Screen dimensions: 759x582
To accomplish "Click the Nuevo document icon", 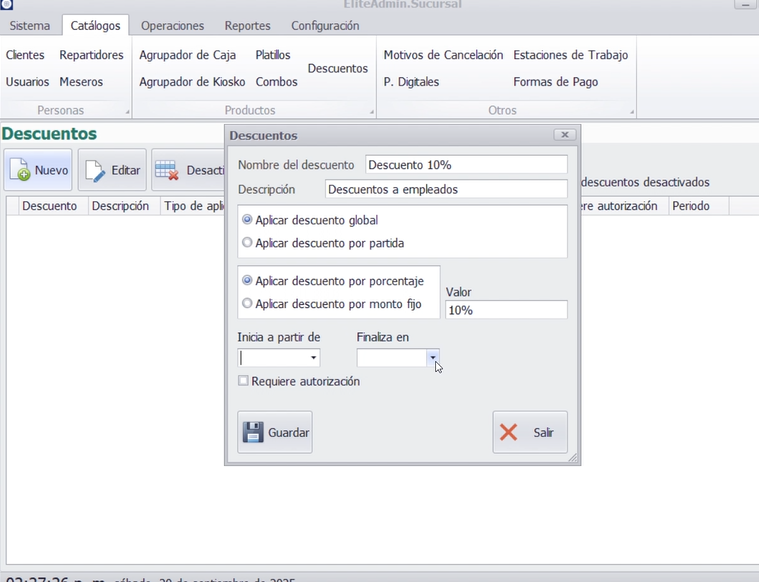I will tap(20, 171).
